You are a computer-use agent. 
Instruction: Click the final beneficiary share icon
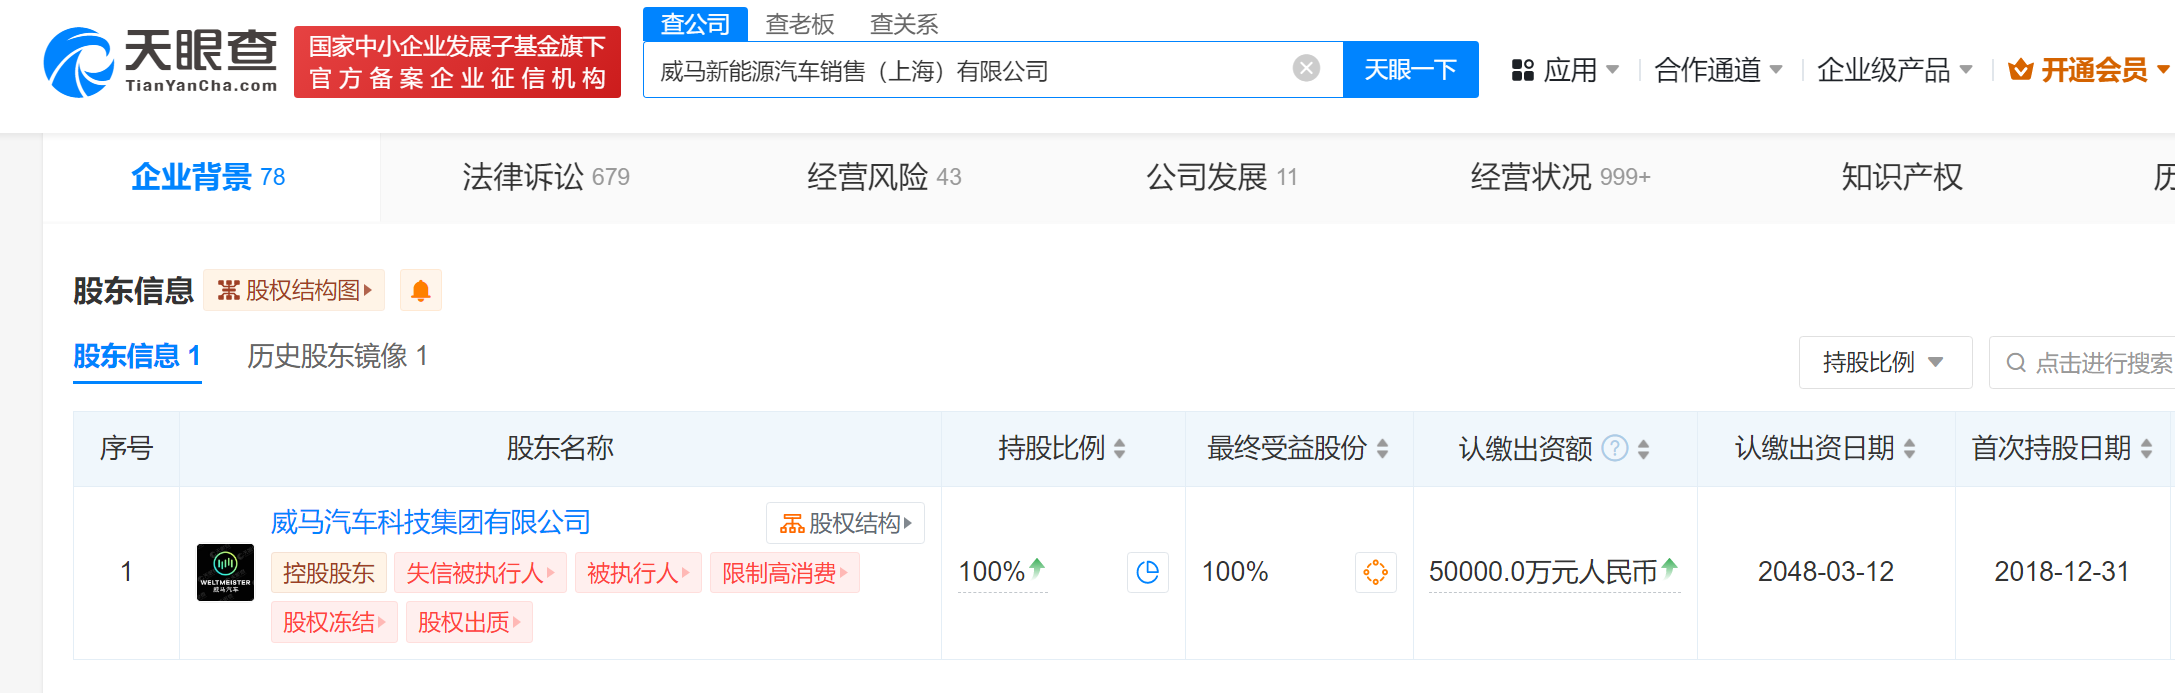click(1375, 572)
